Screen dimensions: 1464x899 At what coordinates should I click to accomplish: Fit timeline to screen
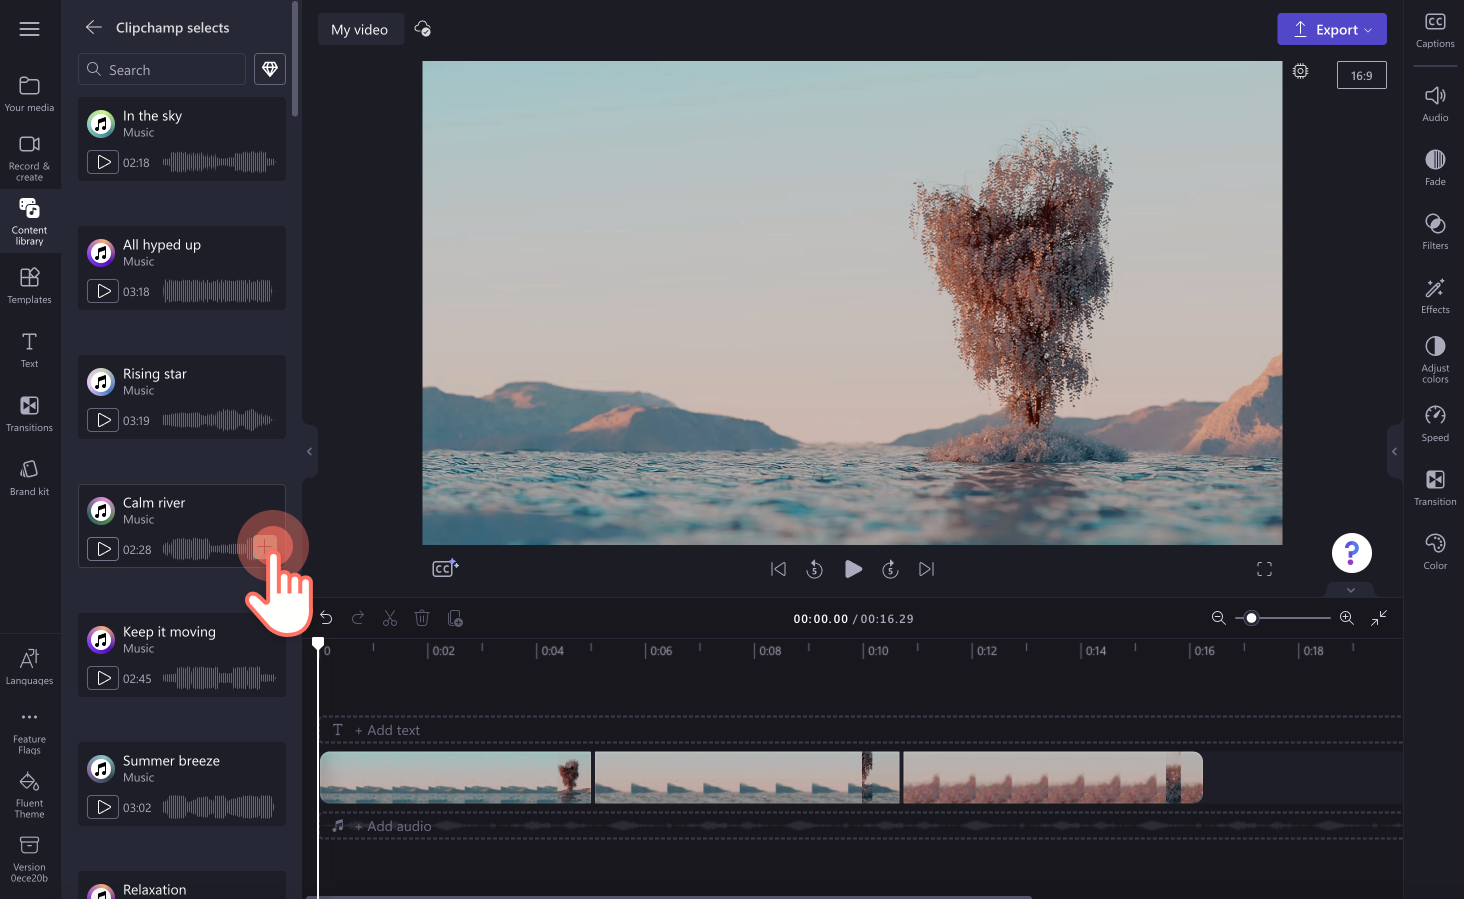1379,618
